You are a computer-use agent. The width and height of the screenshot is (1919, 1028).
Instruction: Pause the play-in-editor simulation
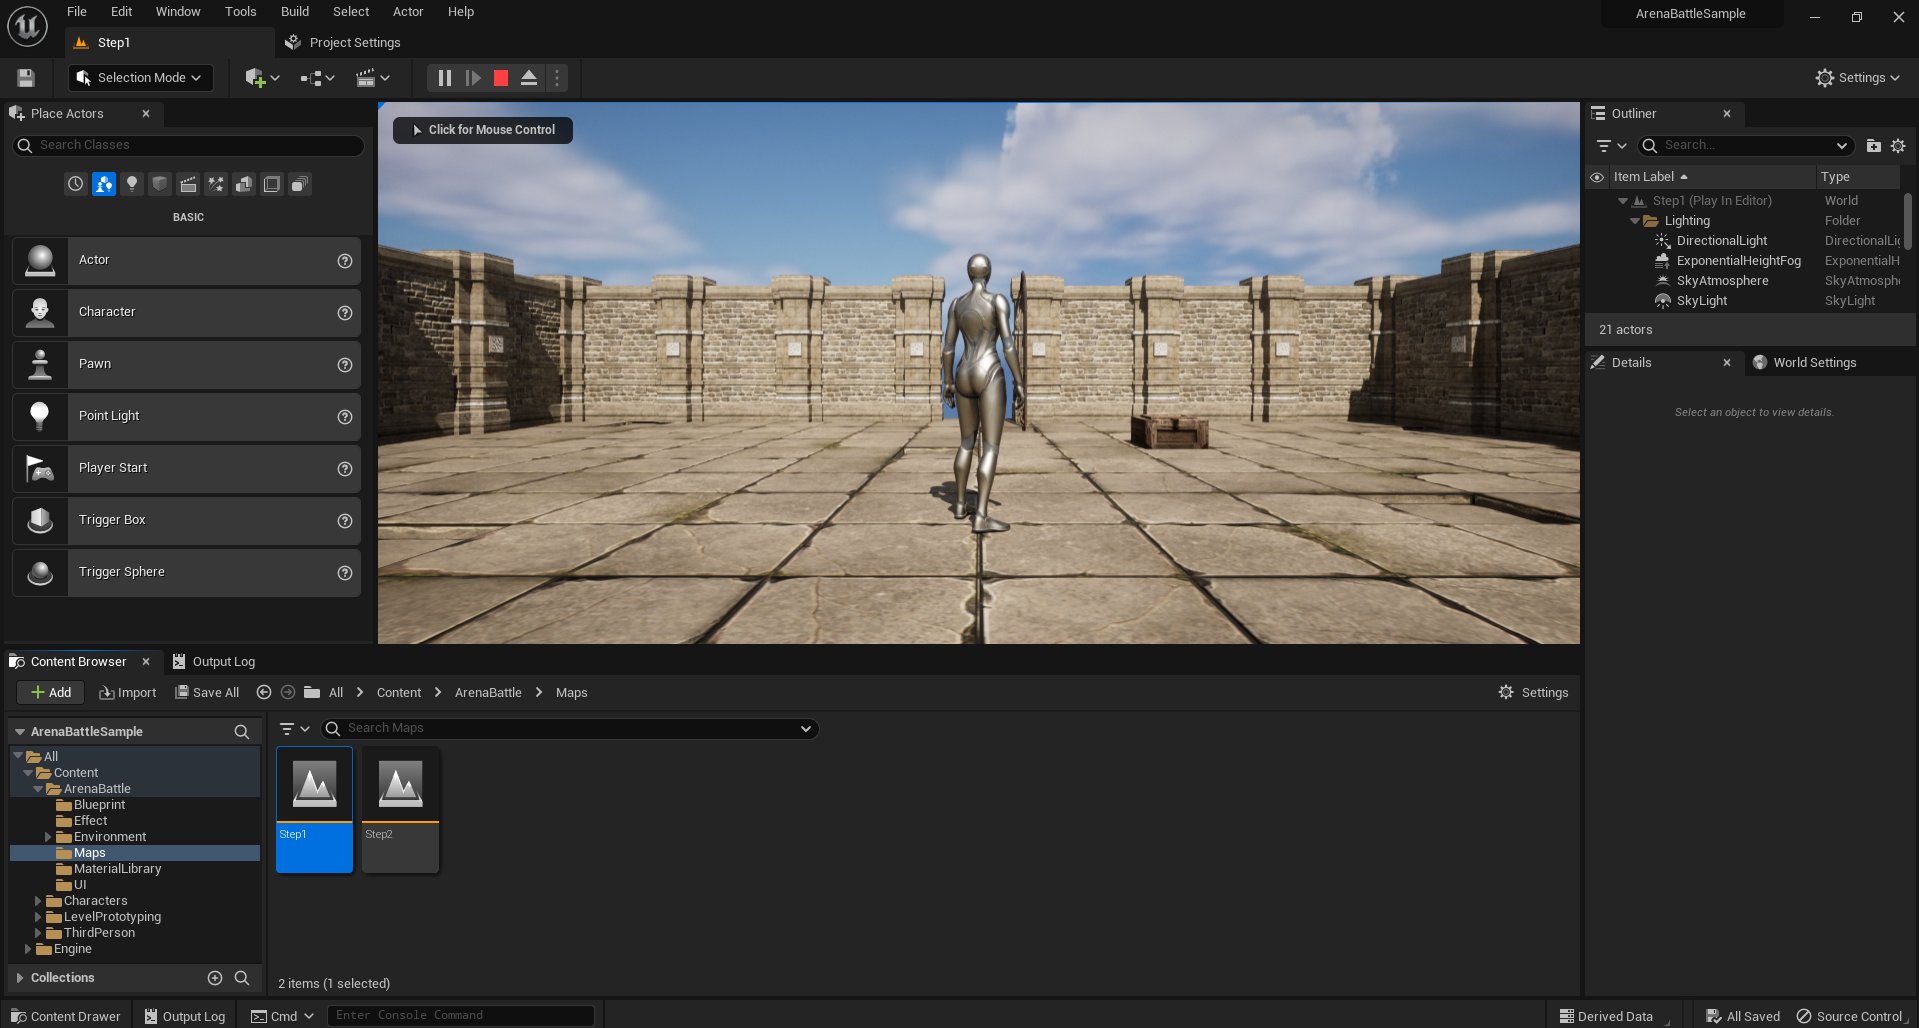445,78
